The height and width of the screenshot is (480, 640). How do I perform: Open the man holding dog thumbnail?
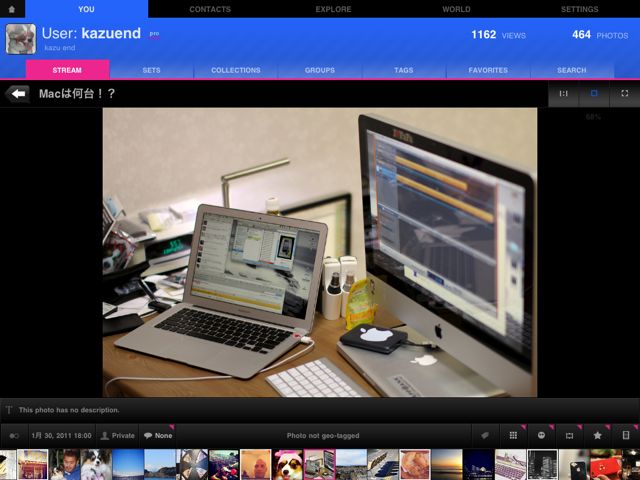tap(64, 464)
